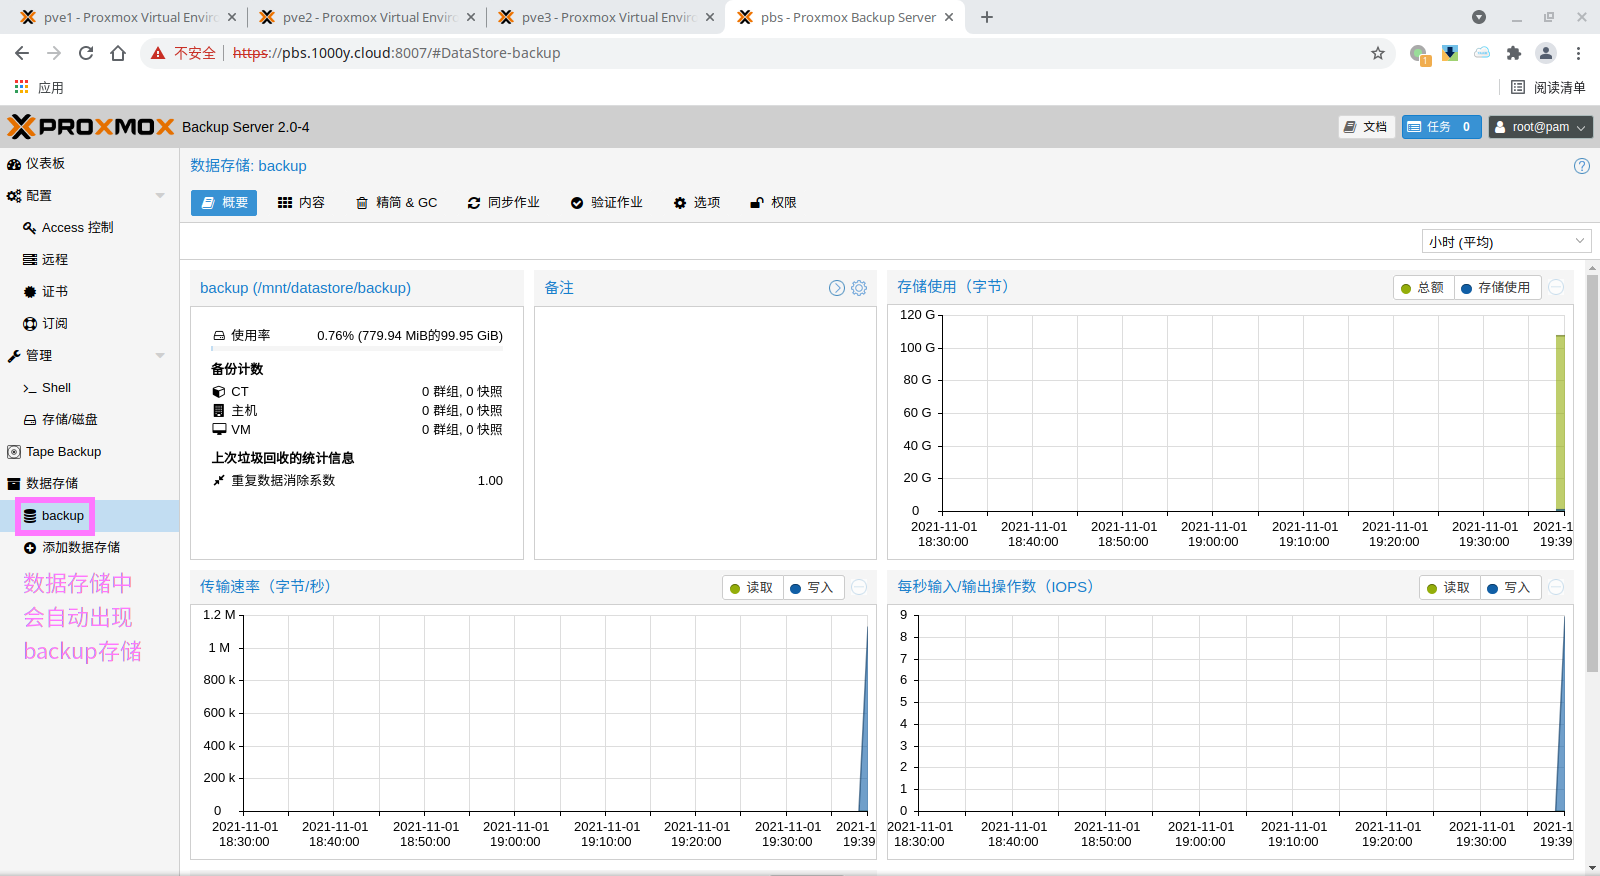
Task: Click Add Datastore (添加数据存储) plus icon
Action: click(30, 548)
